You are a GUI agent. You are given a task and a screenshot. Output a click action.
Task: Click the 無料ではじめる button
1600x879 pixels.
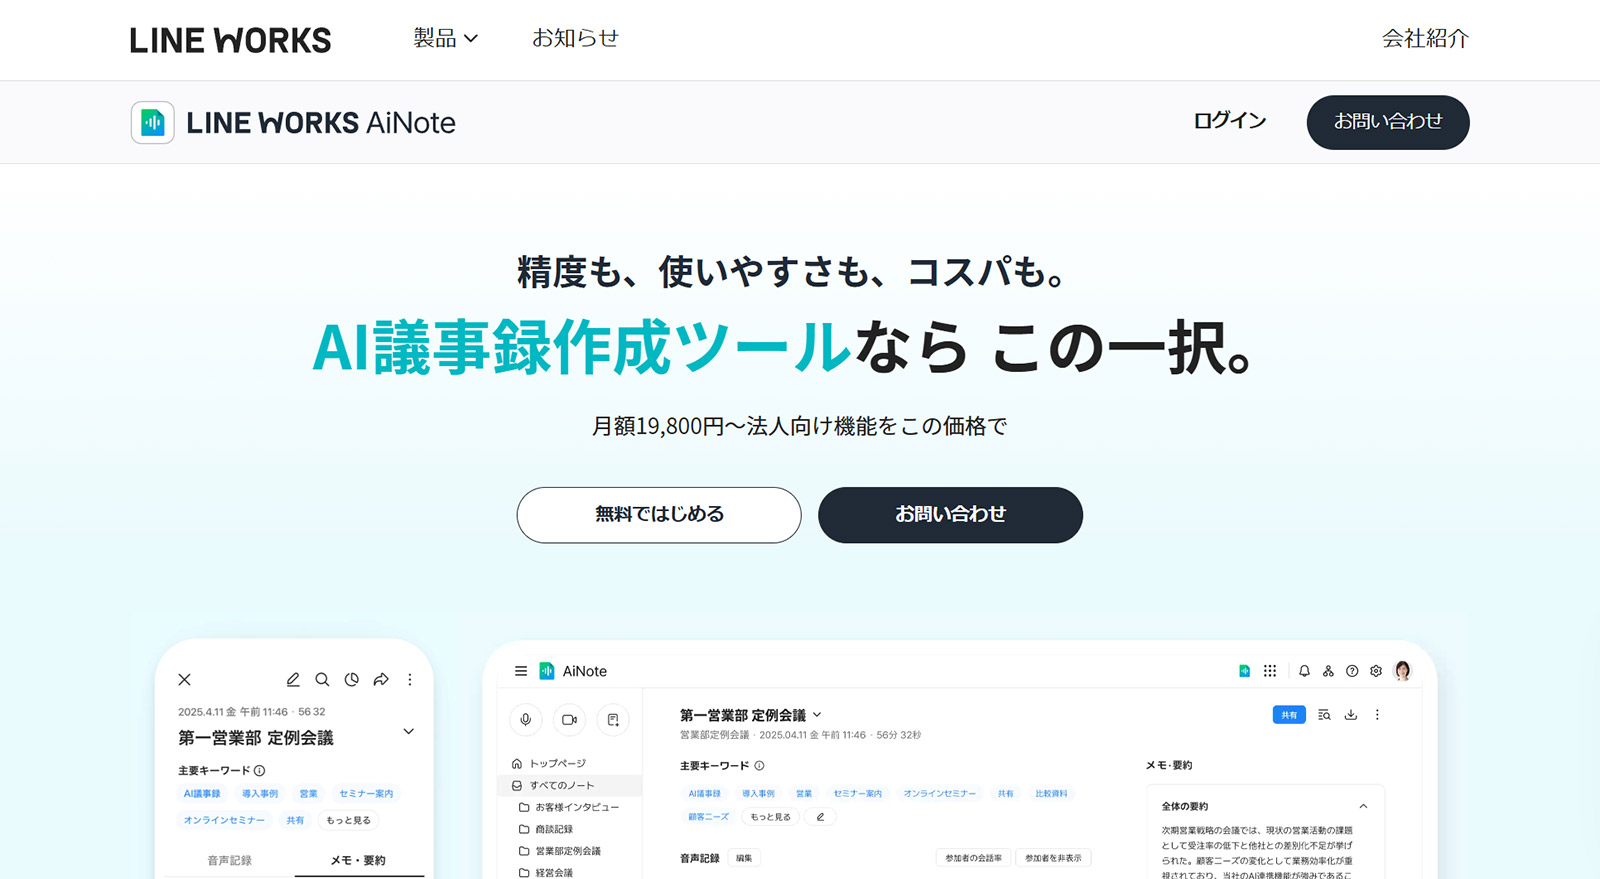point(659,515)
